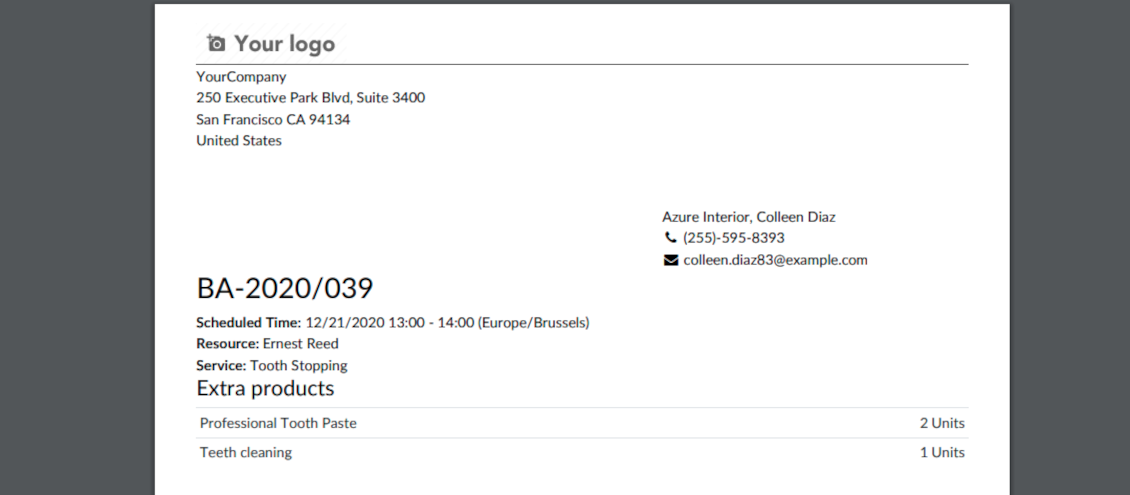Select the United States country line

[x=239, y=141]
